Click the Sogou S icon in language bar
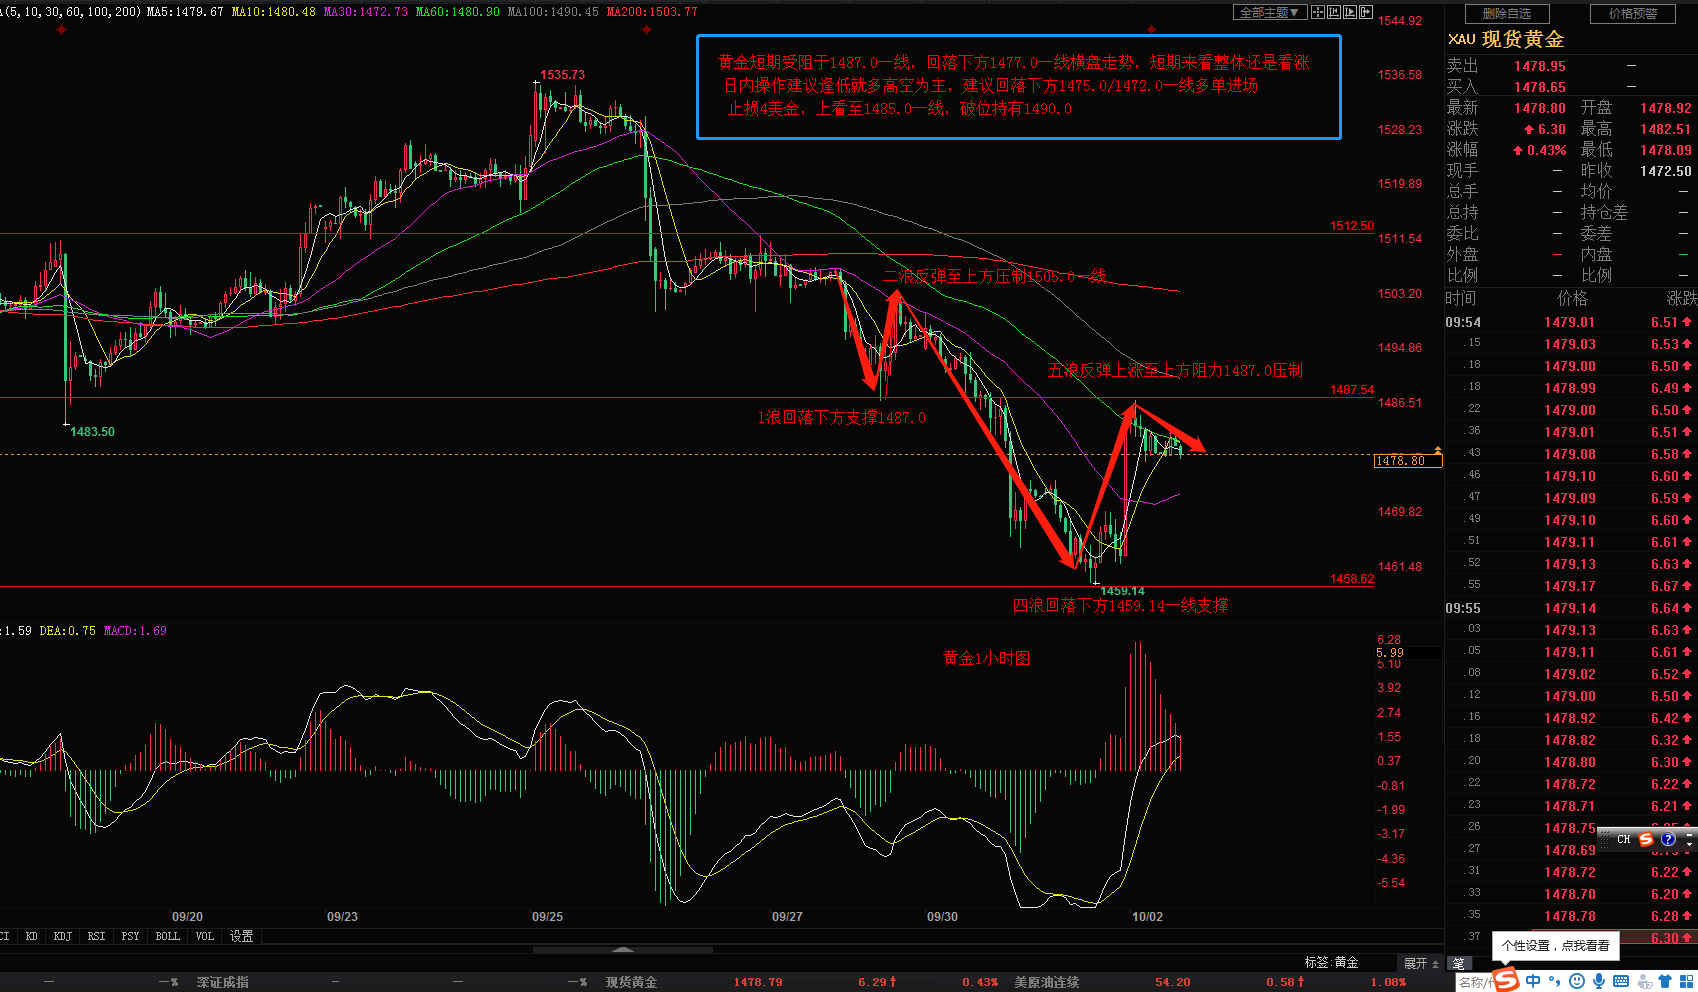Image resolution: width=1698 pixels, height=992 pixels. (1646, 839)
